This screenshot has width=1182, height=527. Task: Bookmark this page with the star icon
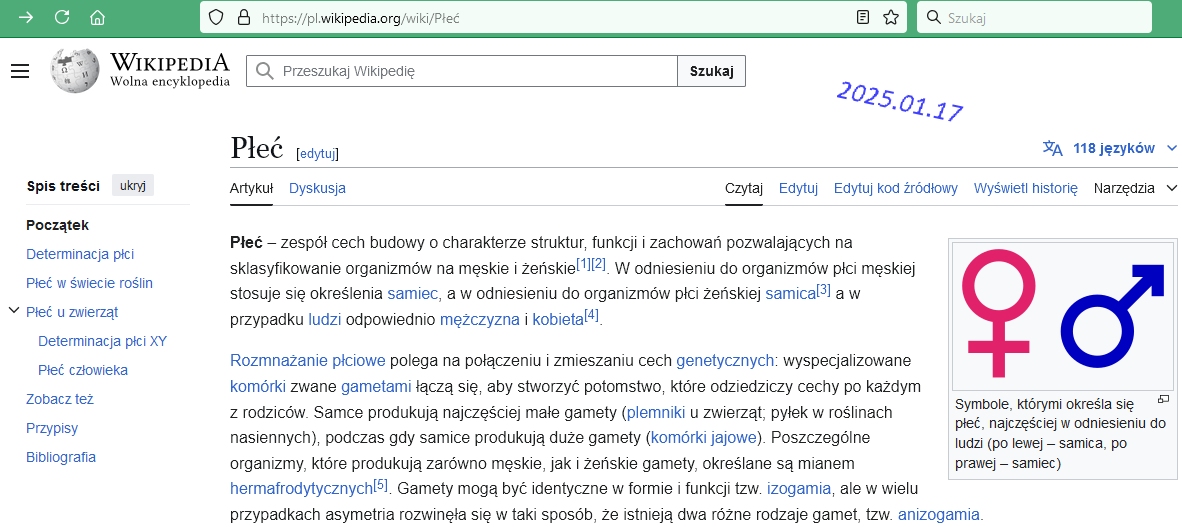coord(890,17)
